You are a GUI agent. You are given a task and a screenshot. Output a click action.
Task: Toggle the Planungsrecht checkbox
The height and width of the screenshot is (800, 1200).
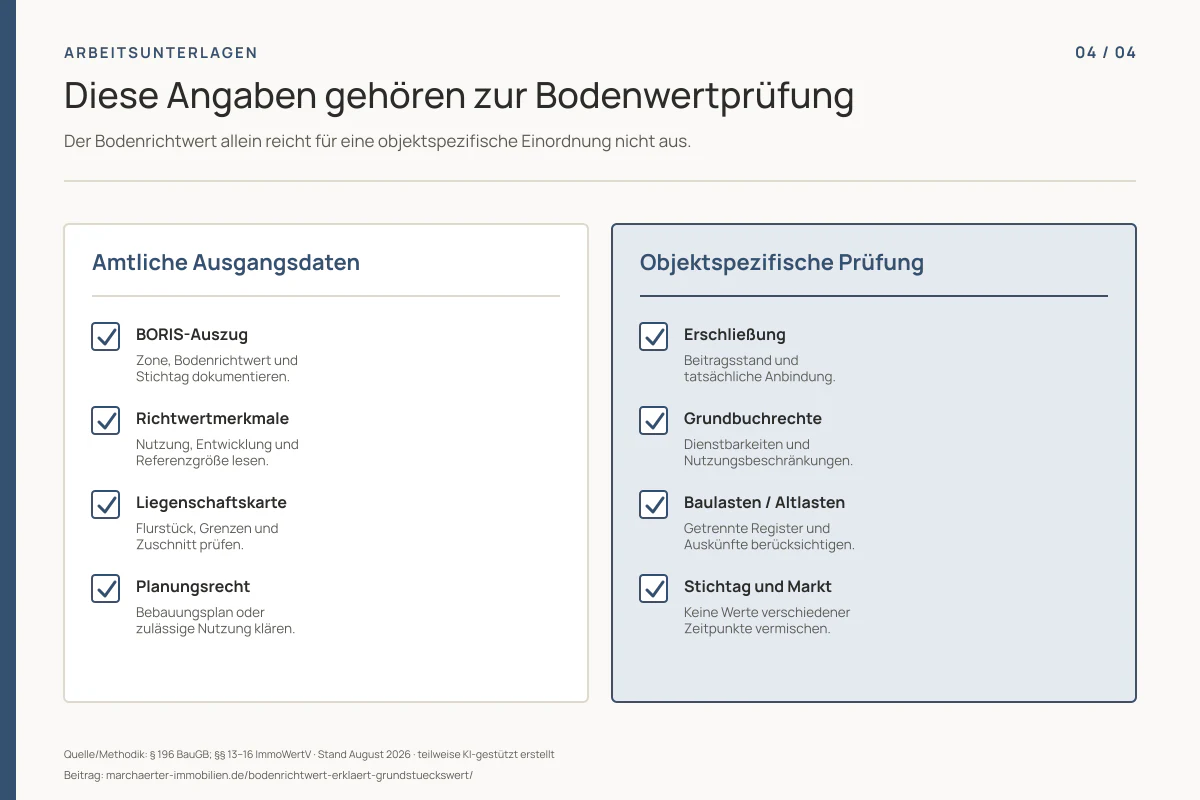pyautogui.click(x=106, y=589)
